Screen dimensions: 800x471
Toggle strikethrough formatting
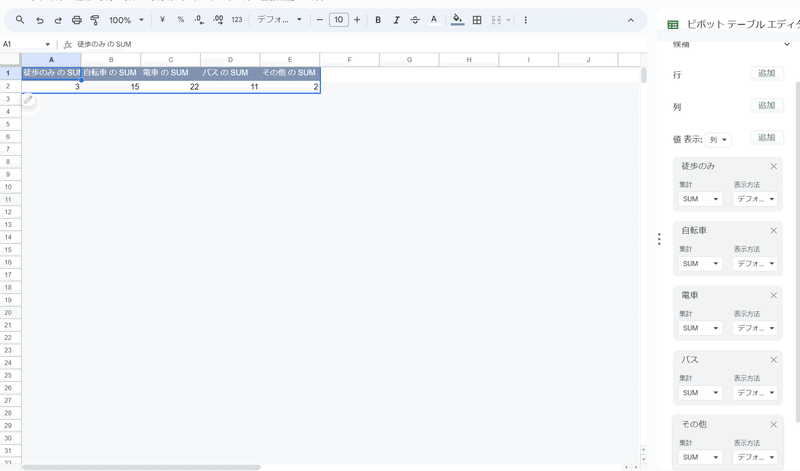415,20
